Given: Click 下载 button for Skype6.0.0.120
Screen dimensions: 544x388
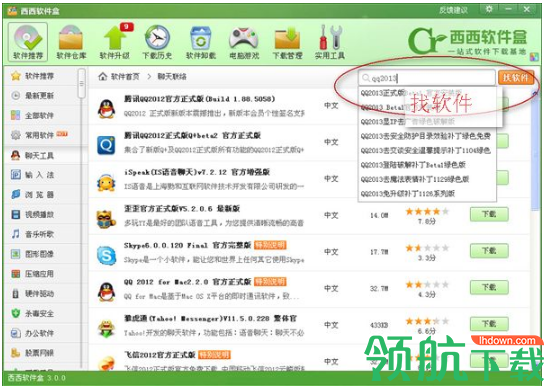Looking at the screenshot, I should (489, 251).
